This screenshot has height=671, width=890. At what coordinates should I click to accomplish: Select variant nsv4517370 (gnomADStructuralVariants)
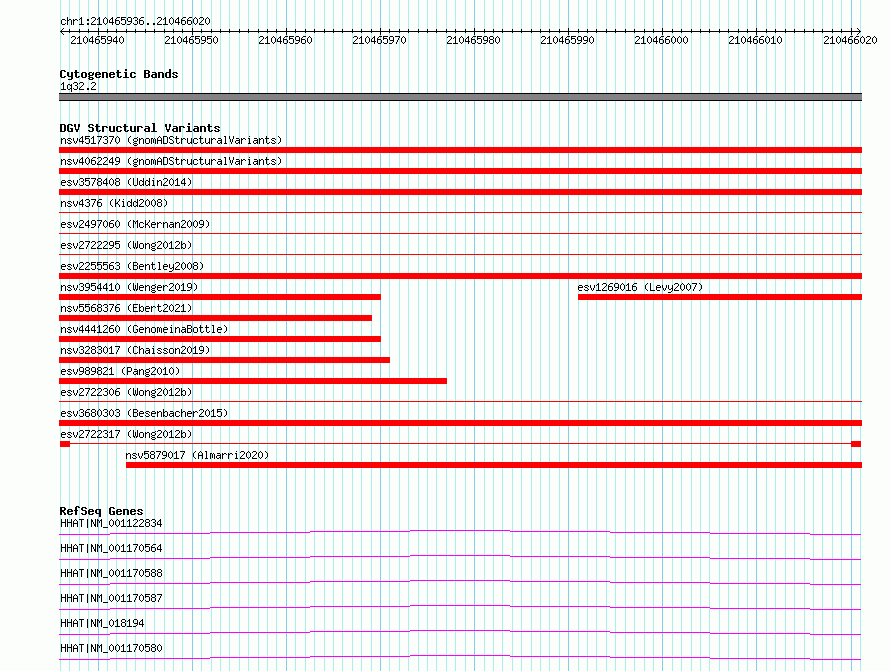[x=171, y=140]
